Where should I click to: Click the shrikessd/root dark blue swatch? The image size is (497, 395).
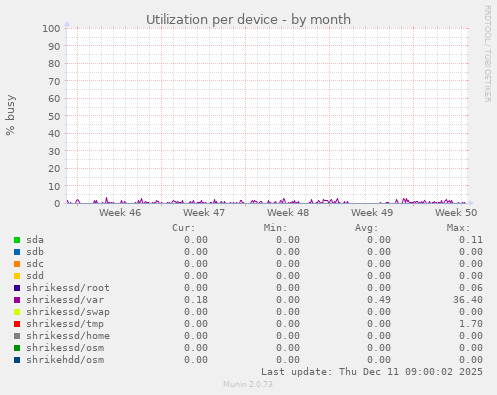pyautogui.click(x=17, y=288)
